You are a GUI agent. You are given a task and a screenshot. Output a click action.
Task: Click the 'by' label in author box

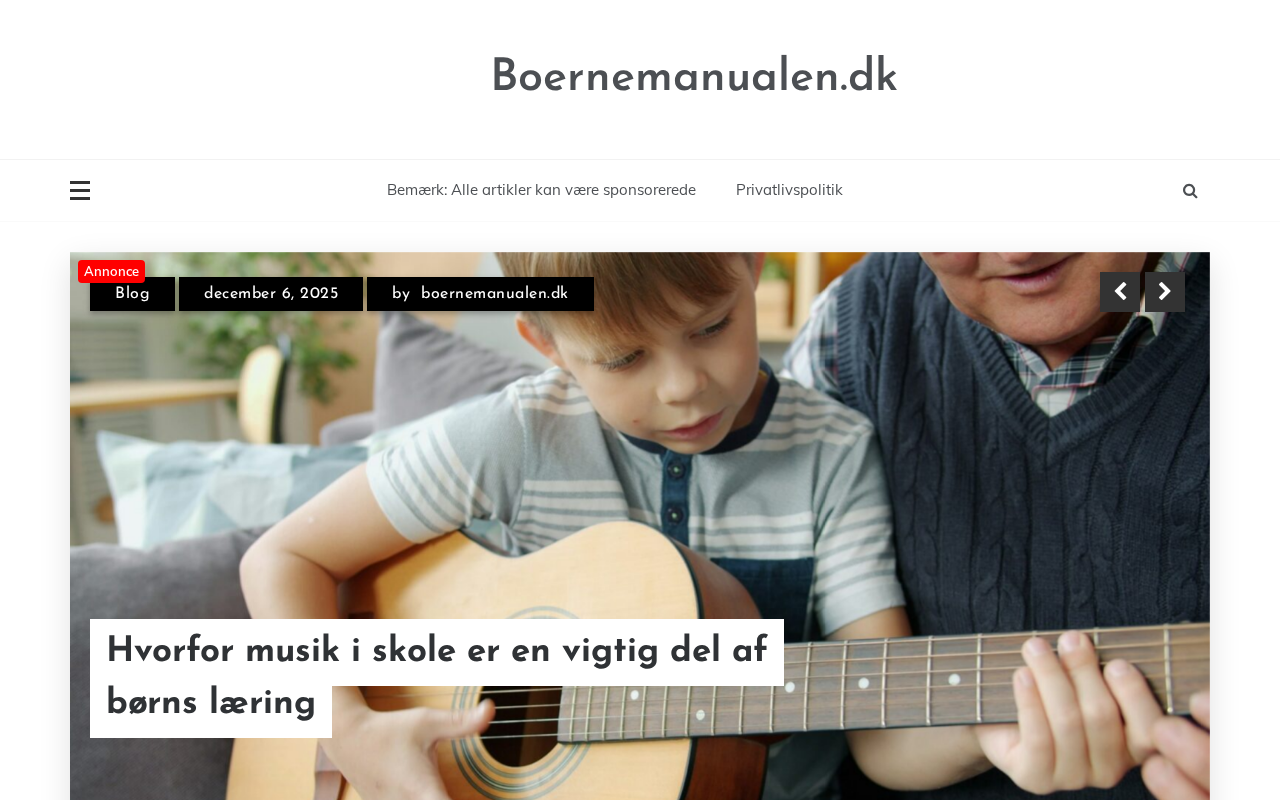[401, 294]
